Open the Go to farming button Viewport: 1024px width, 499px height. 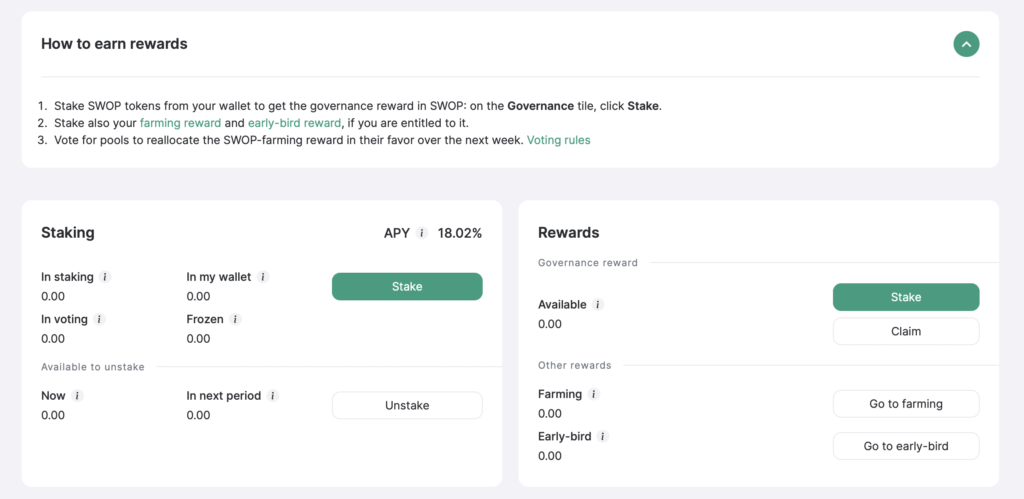906,404
